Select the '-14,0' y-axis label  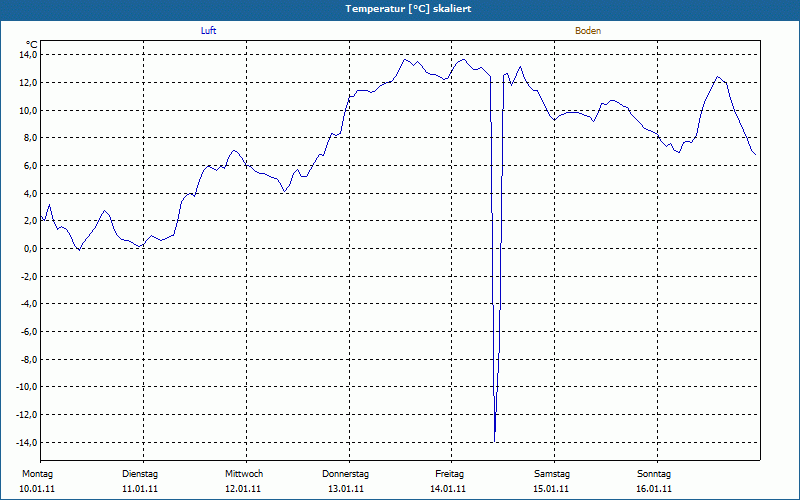[x=26, y=442]
